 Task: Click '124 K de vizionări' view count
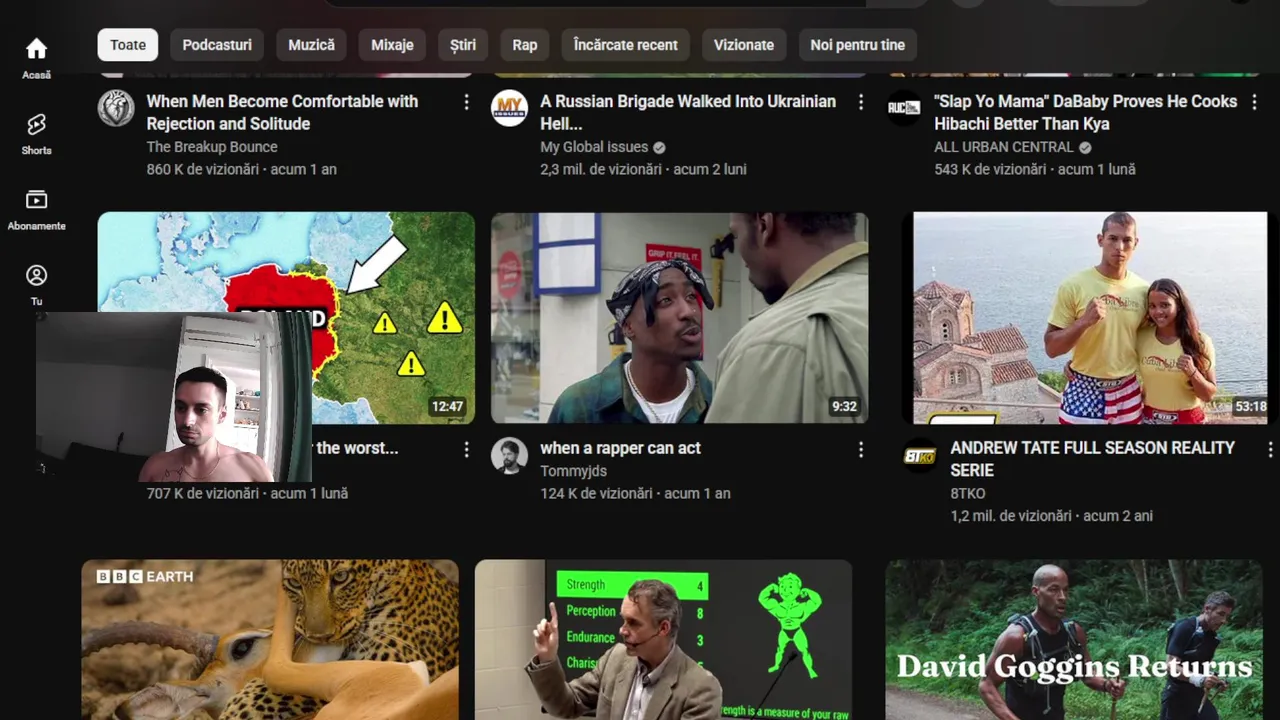click(x=597, y=494)
